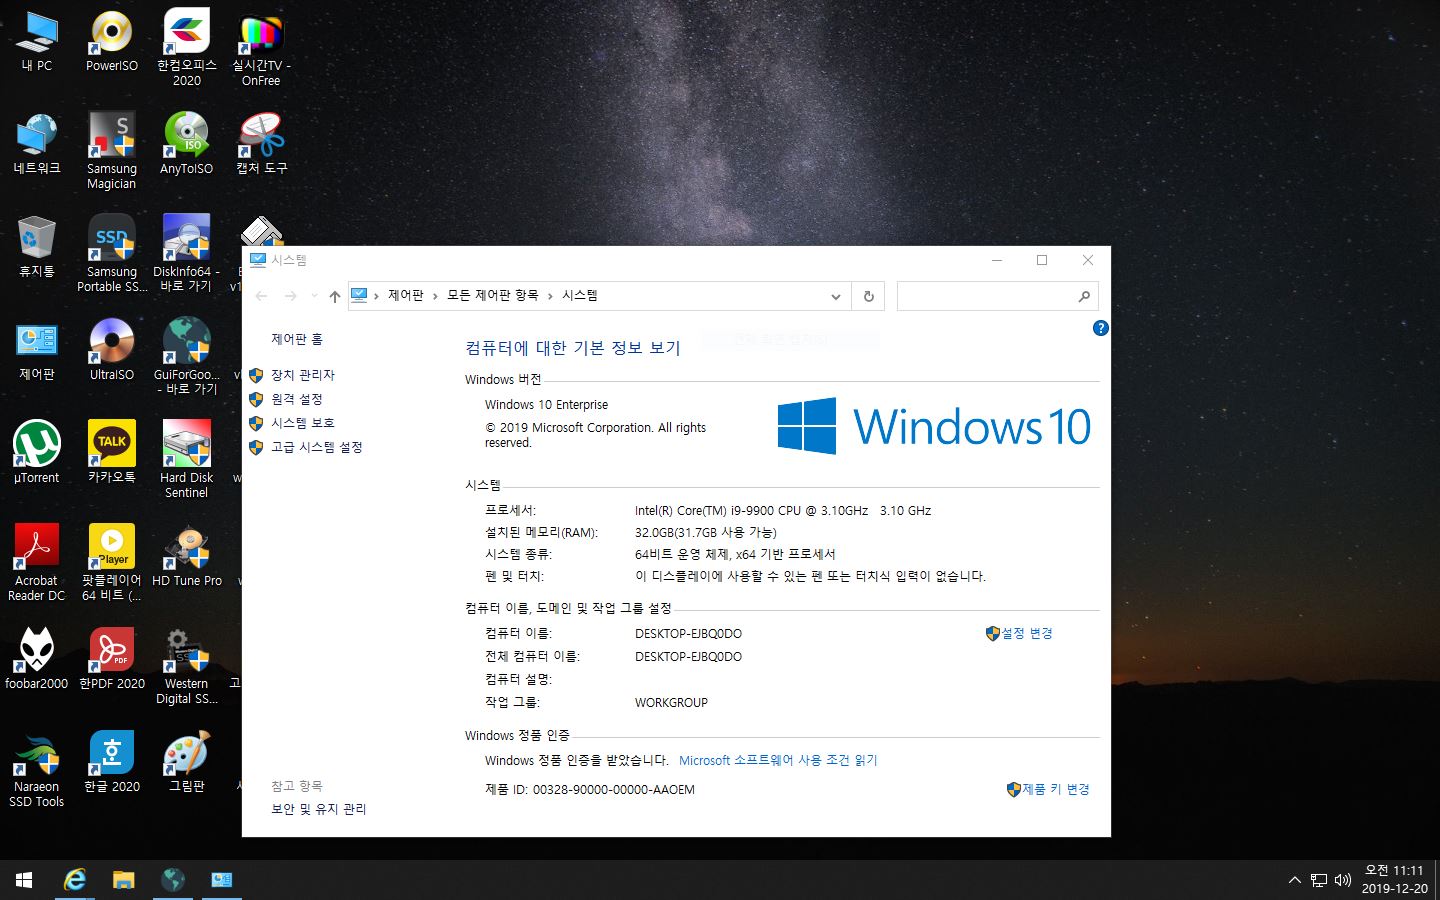Launch Samsung Magician shortcut
1440x900 pixels.
112,151
